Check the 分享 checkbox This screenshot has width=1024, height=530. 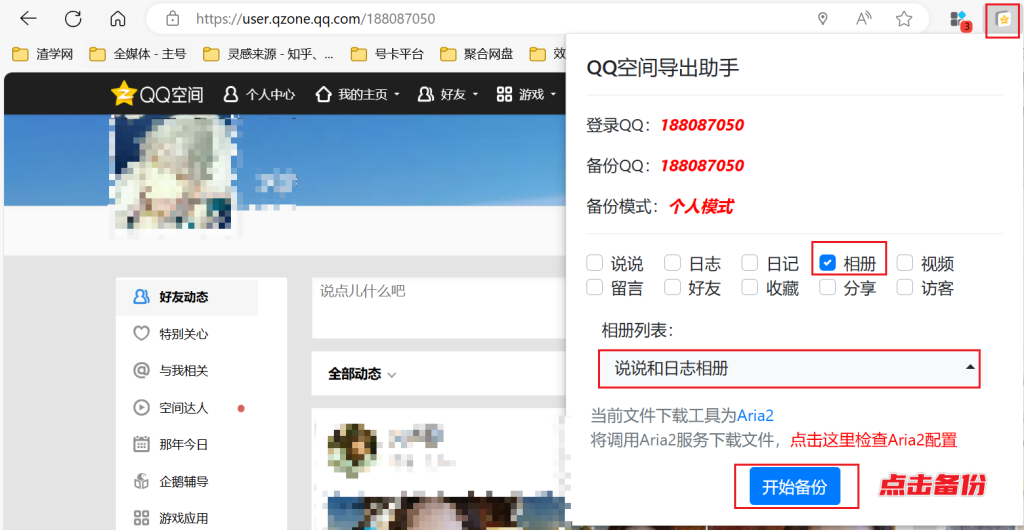click(x=827, y=287)
